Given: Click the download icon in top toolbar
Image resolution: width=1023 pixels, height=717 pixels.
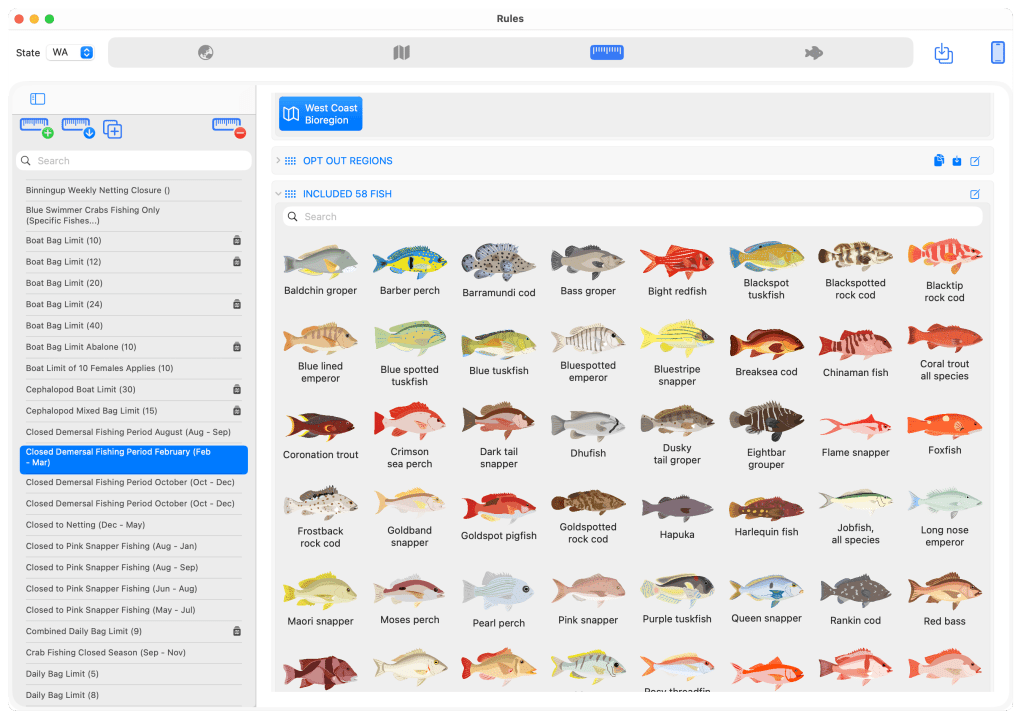Looking at the screenshot, I should (943, 53).
